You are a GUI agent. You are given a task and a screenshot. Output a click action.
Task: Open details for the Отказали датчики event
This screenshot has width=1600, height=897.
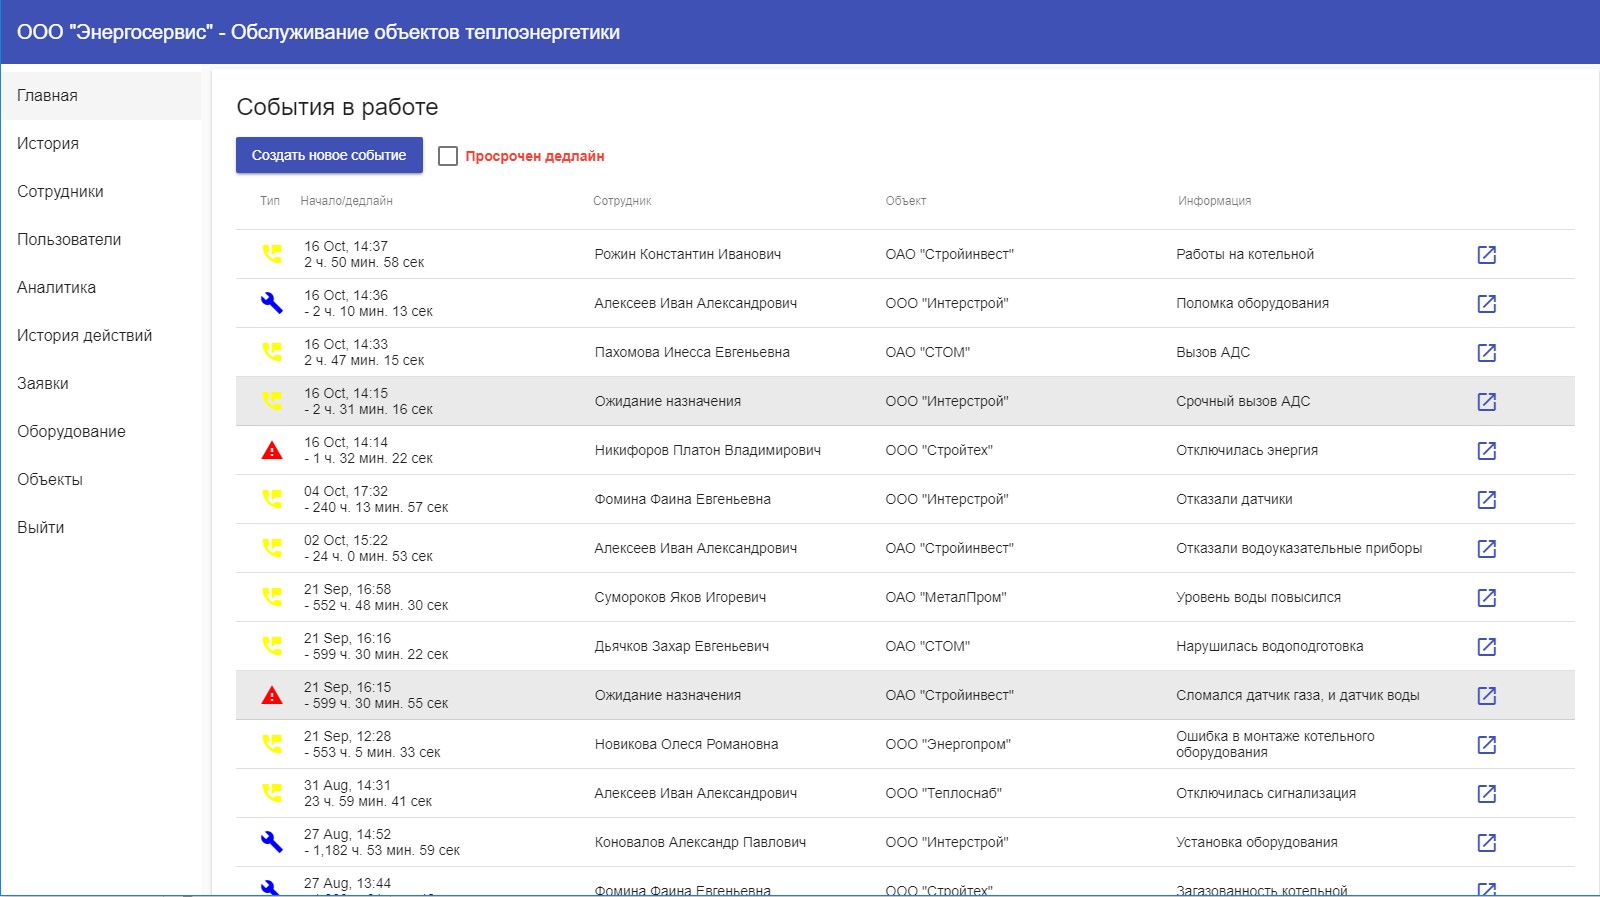pos(1487,500)
